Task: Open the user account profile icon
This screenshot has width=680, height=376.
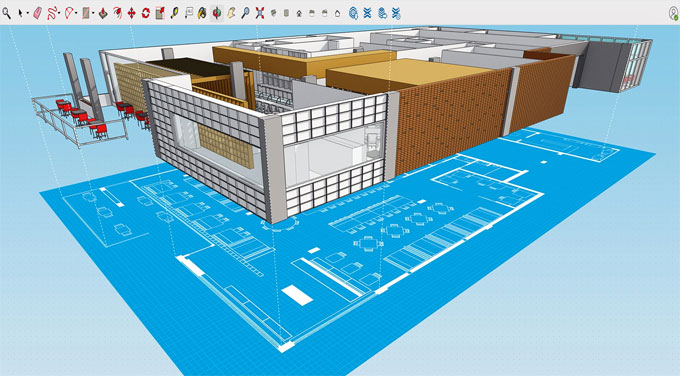Action: [673, 13]
